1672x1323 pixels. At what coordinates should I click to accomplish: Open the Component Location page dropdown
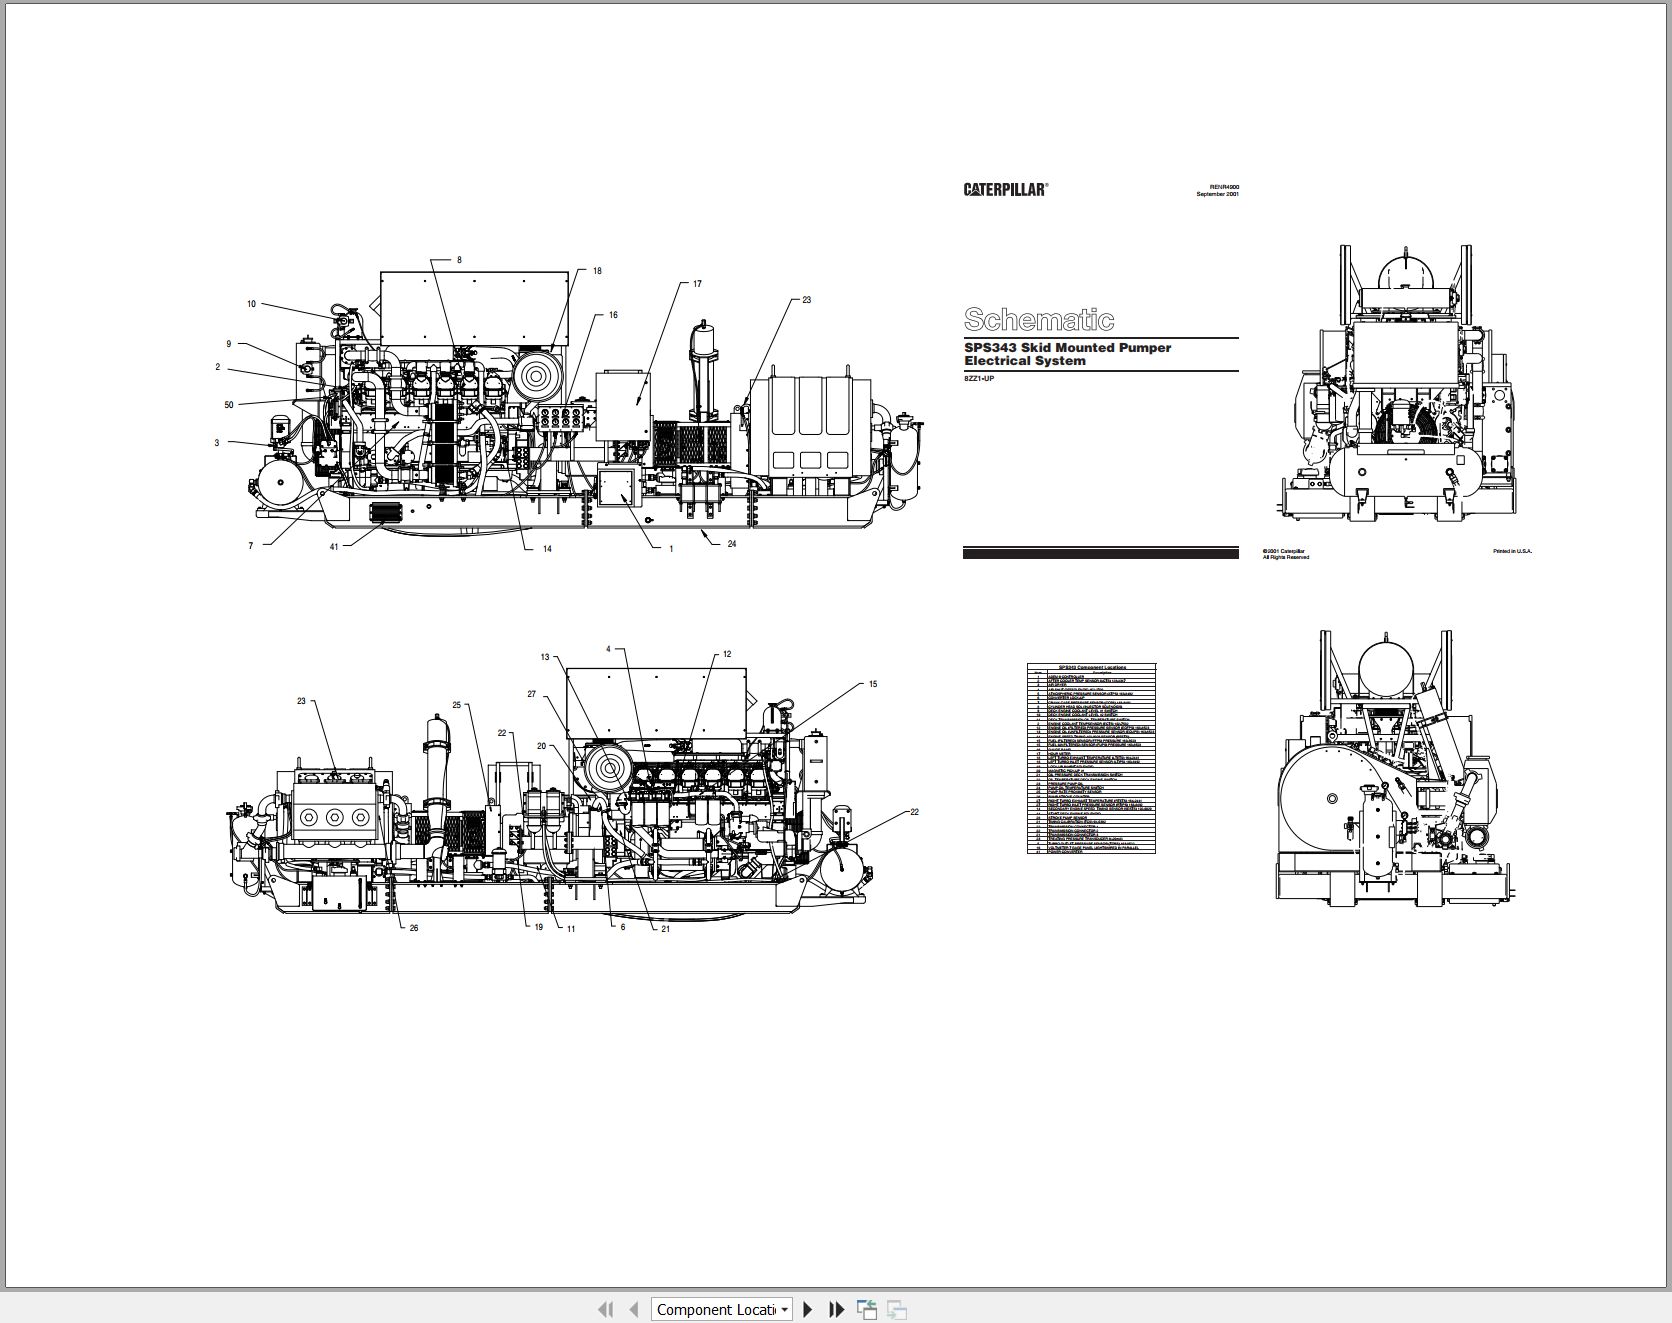coord(722,1309)
